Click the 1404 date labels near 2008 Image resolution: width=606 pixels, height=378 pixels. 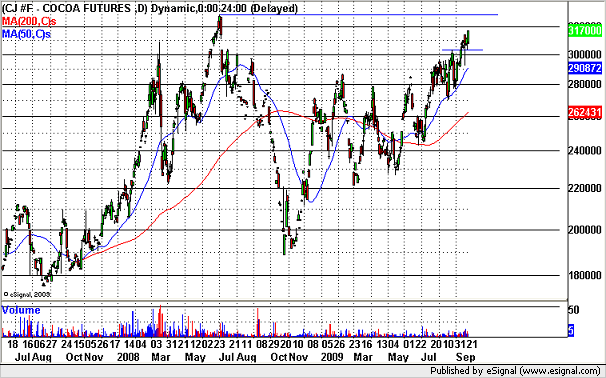135,344
